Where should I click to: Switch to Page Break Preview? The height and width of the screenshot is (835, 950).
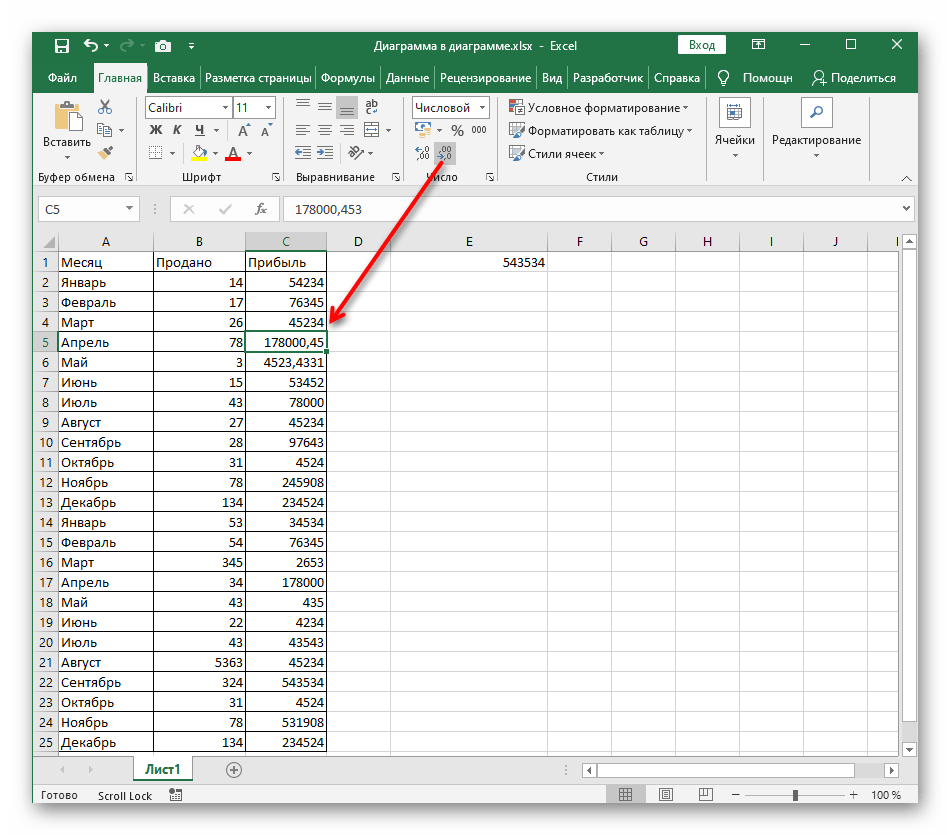(x=706, y=794)
